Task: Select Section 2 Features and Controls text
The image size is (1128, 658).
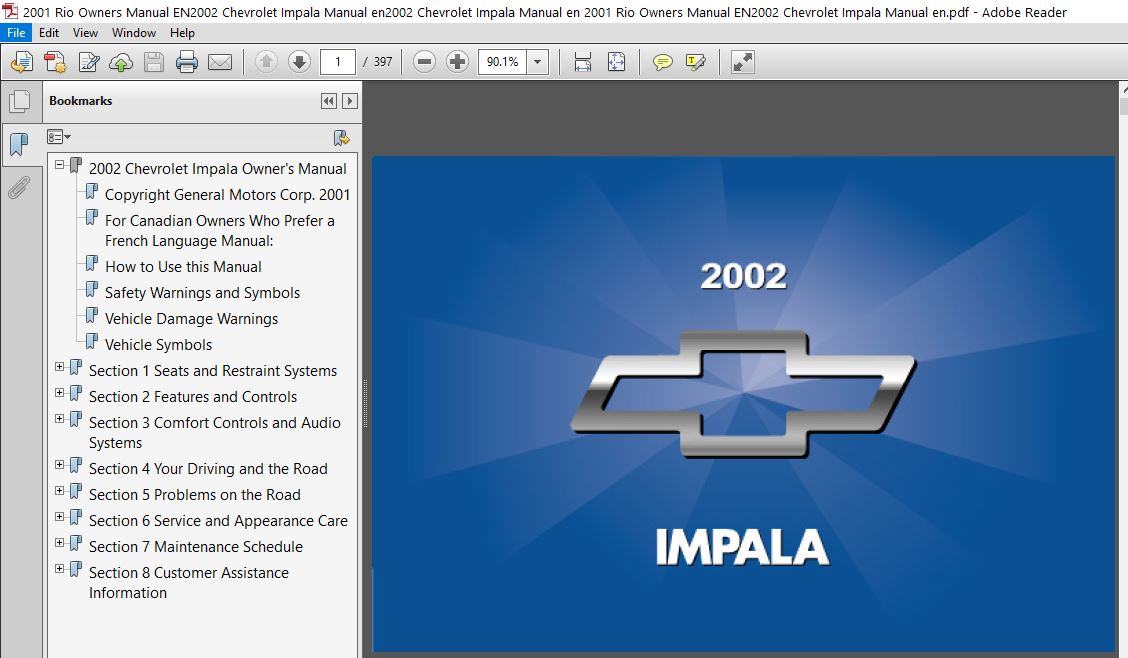Action: click(193, 396)
